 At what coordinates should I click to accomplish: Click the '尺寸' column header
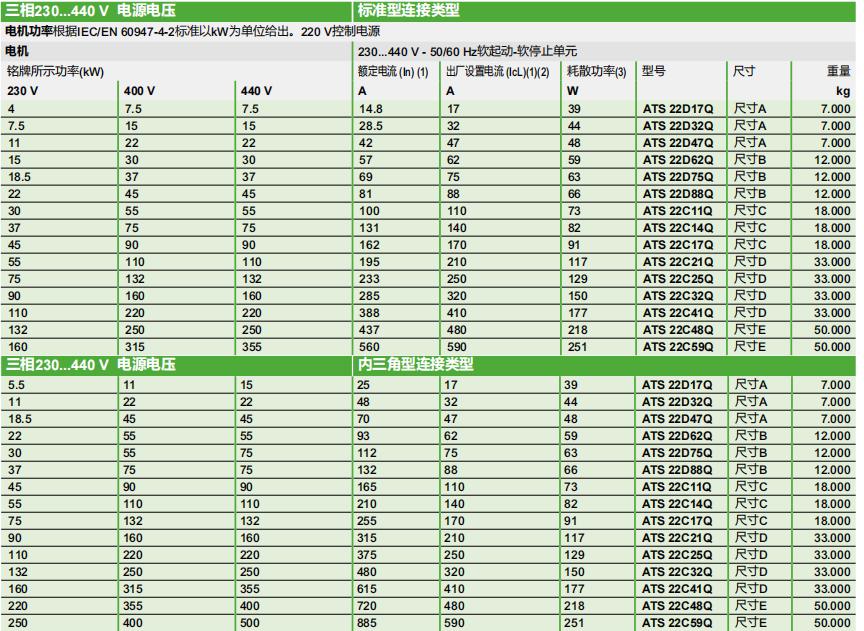coord(744,71)
